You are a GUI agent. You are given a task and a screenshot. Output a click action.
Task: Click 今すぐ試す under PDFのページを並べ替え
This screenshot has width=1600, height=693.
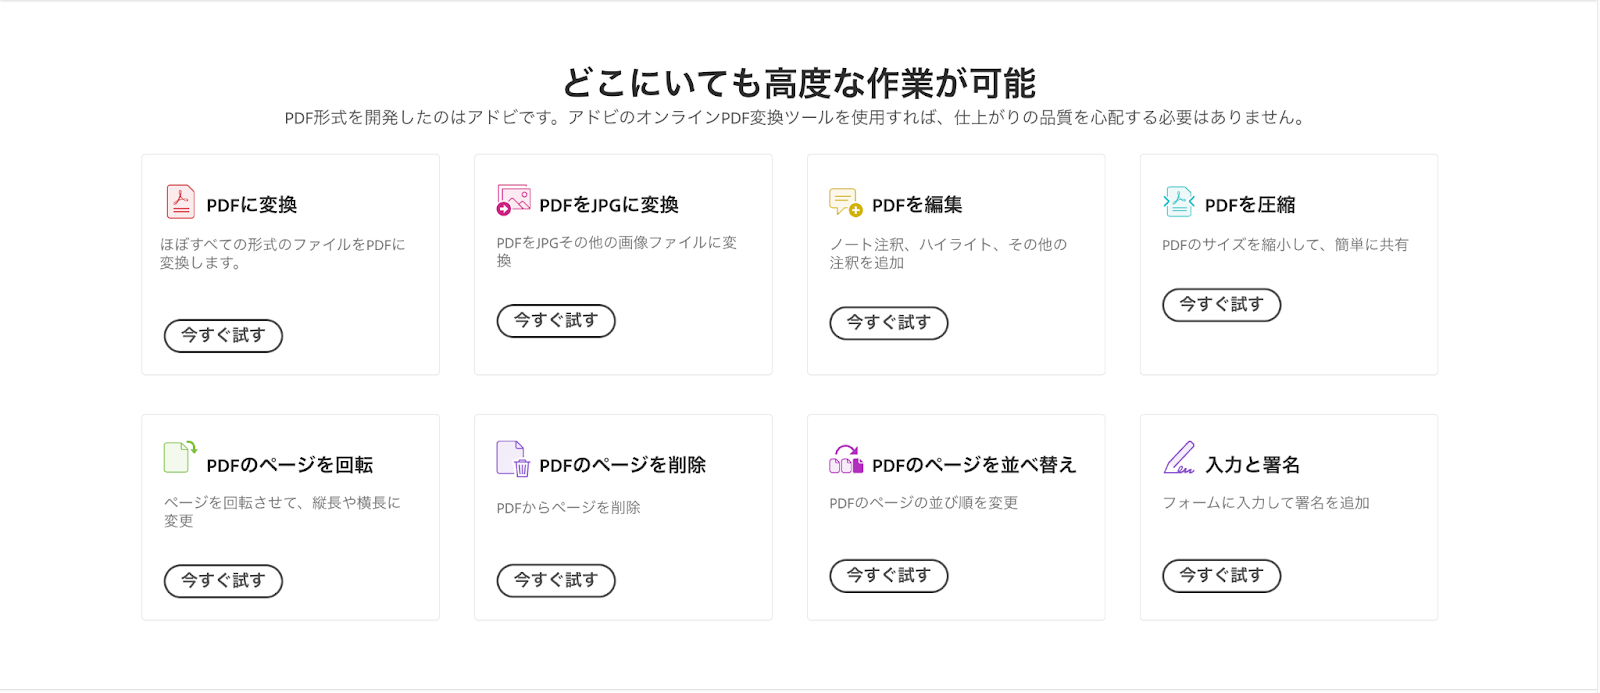click(x=889, y=576)
